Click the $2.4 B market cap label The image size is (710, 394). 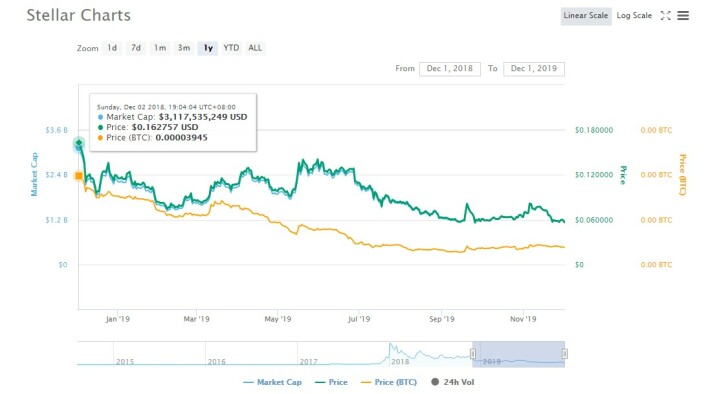point(57,175)
